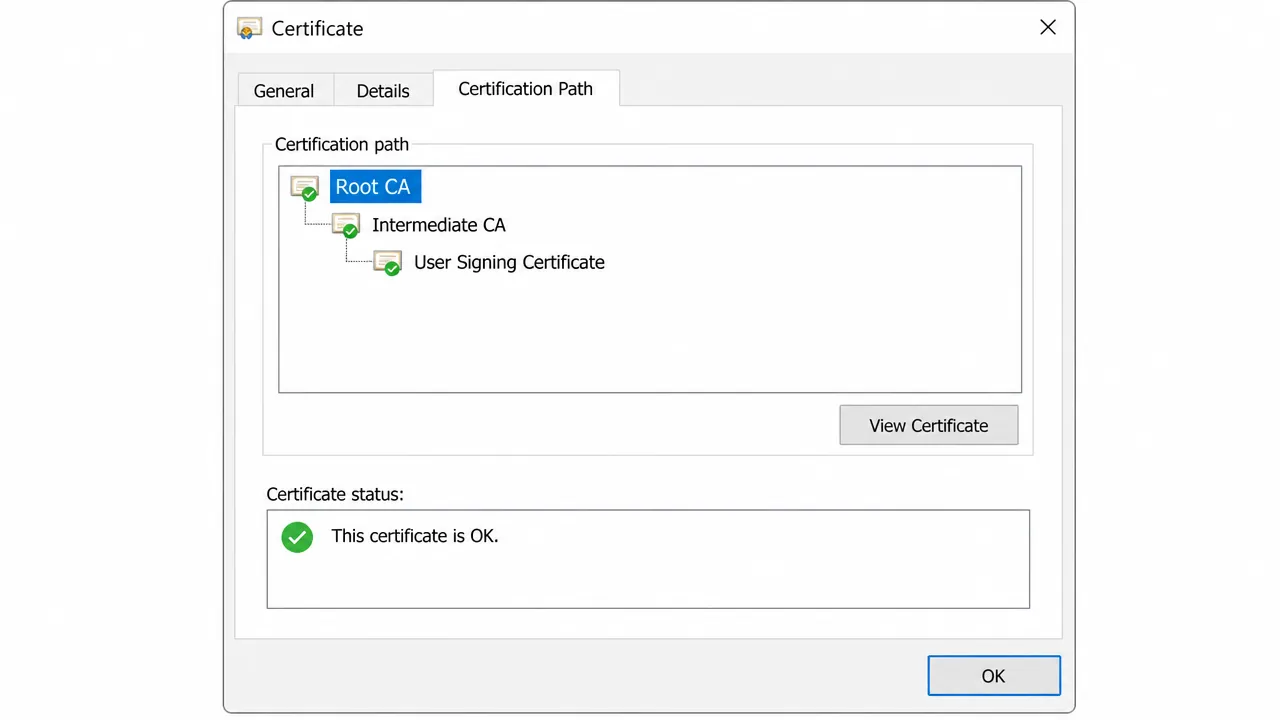Select the Intermediate CA tree entry
Screen dimensions: 1280x720
[439, 225]
